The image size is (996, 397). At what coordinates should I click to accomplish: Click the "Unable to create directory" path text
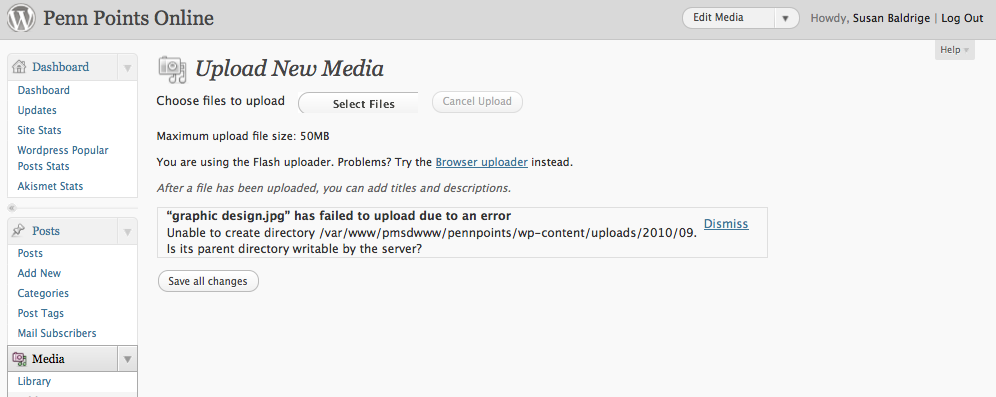coord(432,232)
